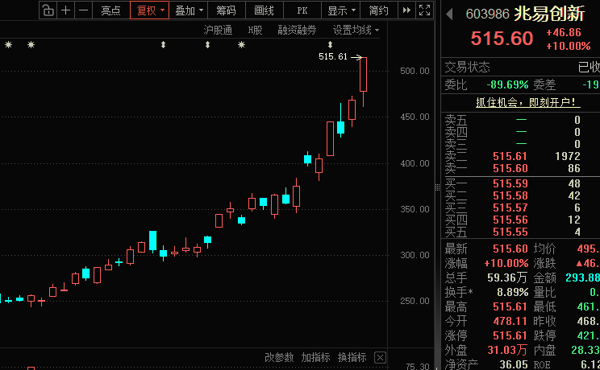Click the stock code 603986

(x=488, y=15)
